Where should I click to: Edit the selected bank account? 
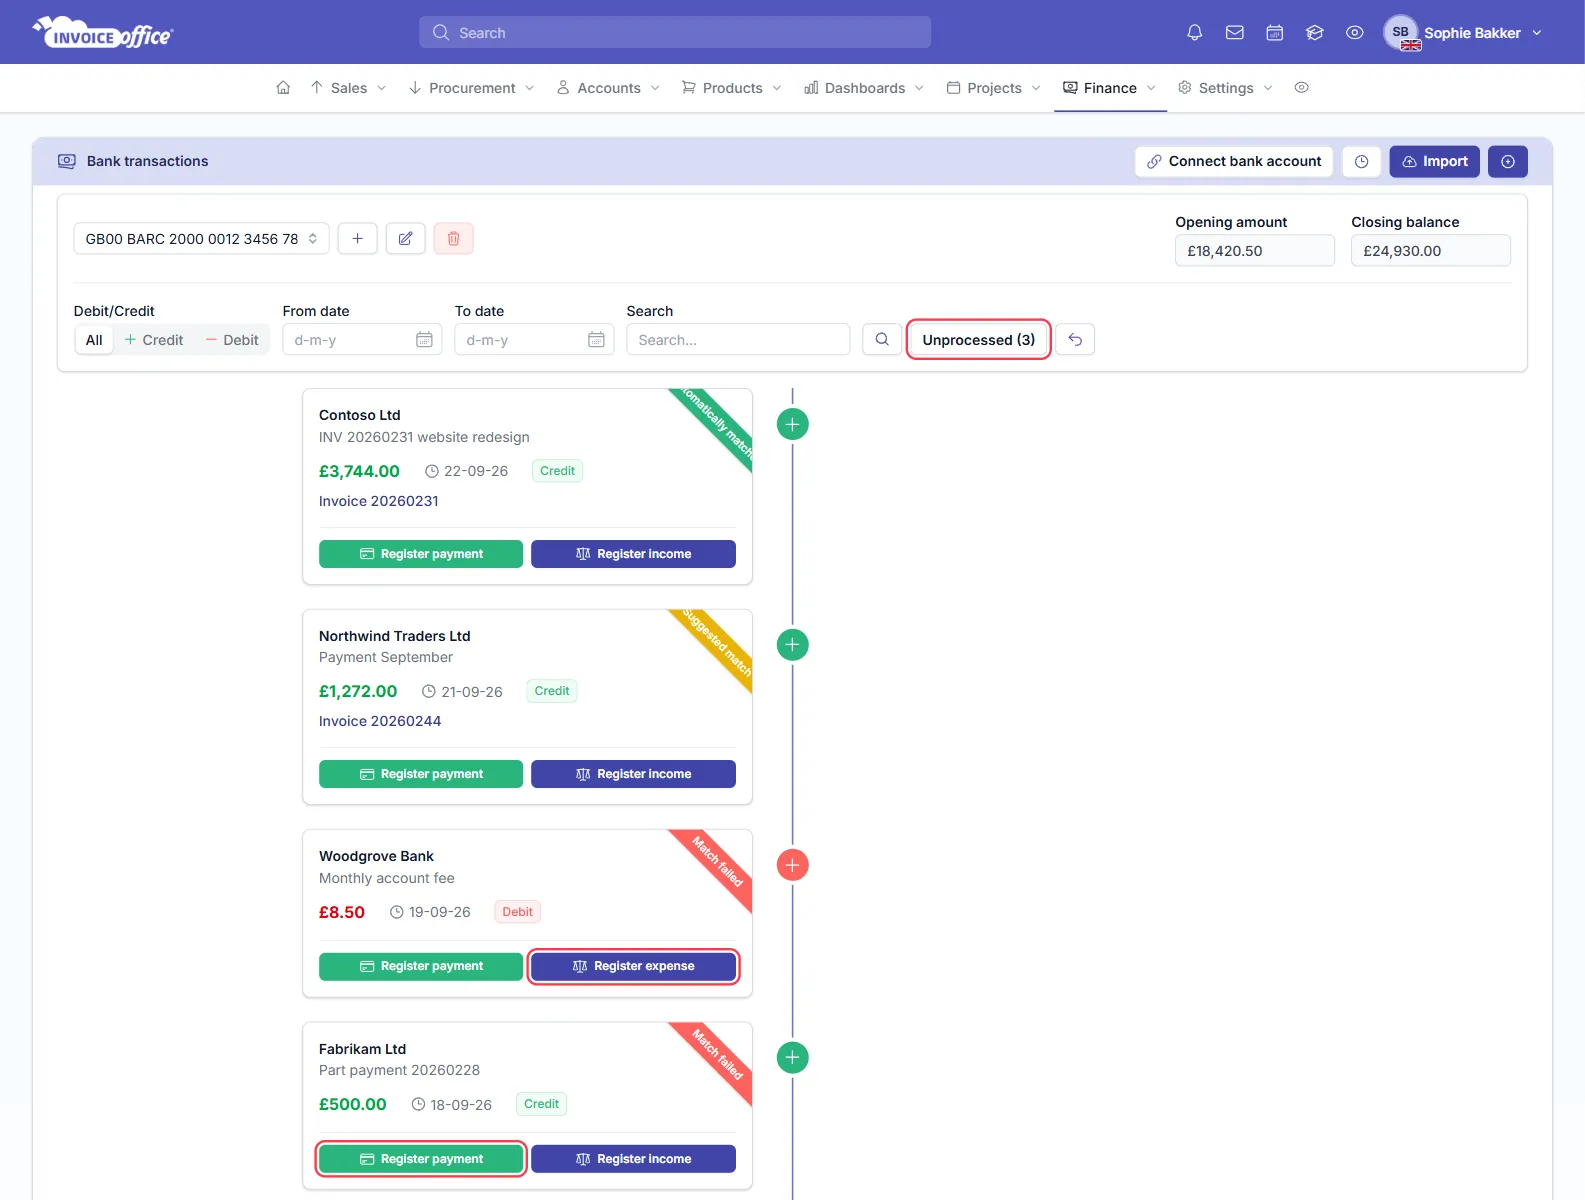(405, 239)
